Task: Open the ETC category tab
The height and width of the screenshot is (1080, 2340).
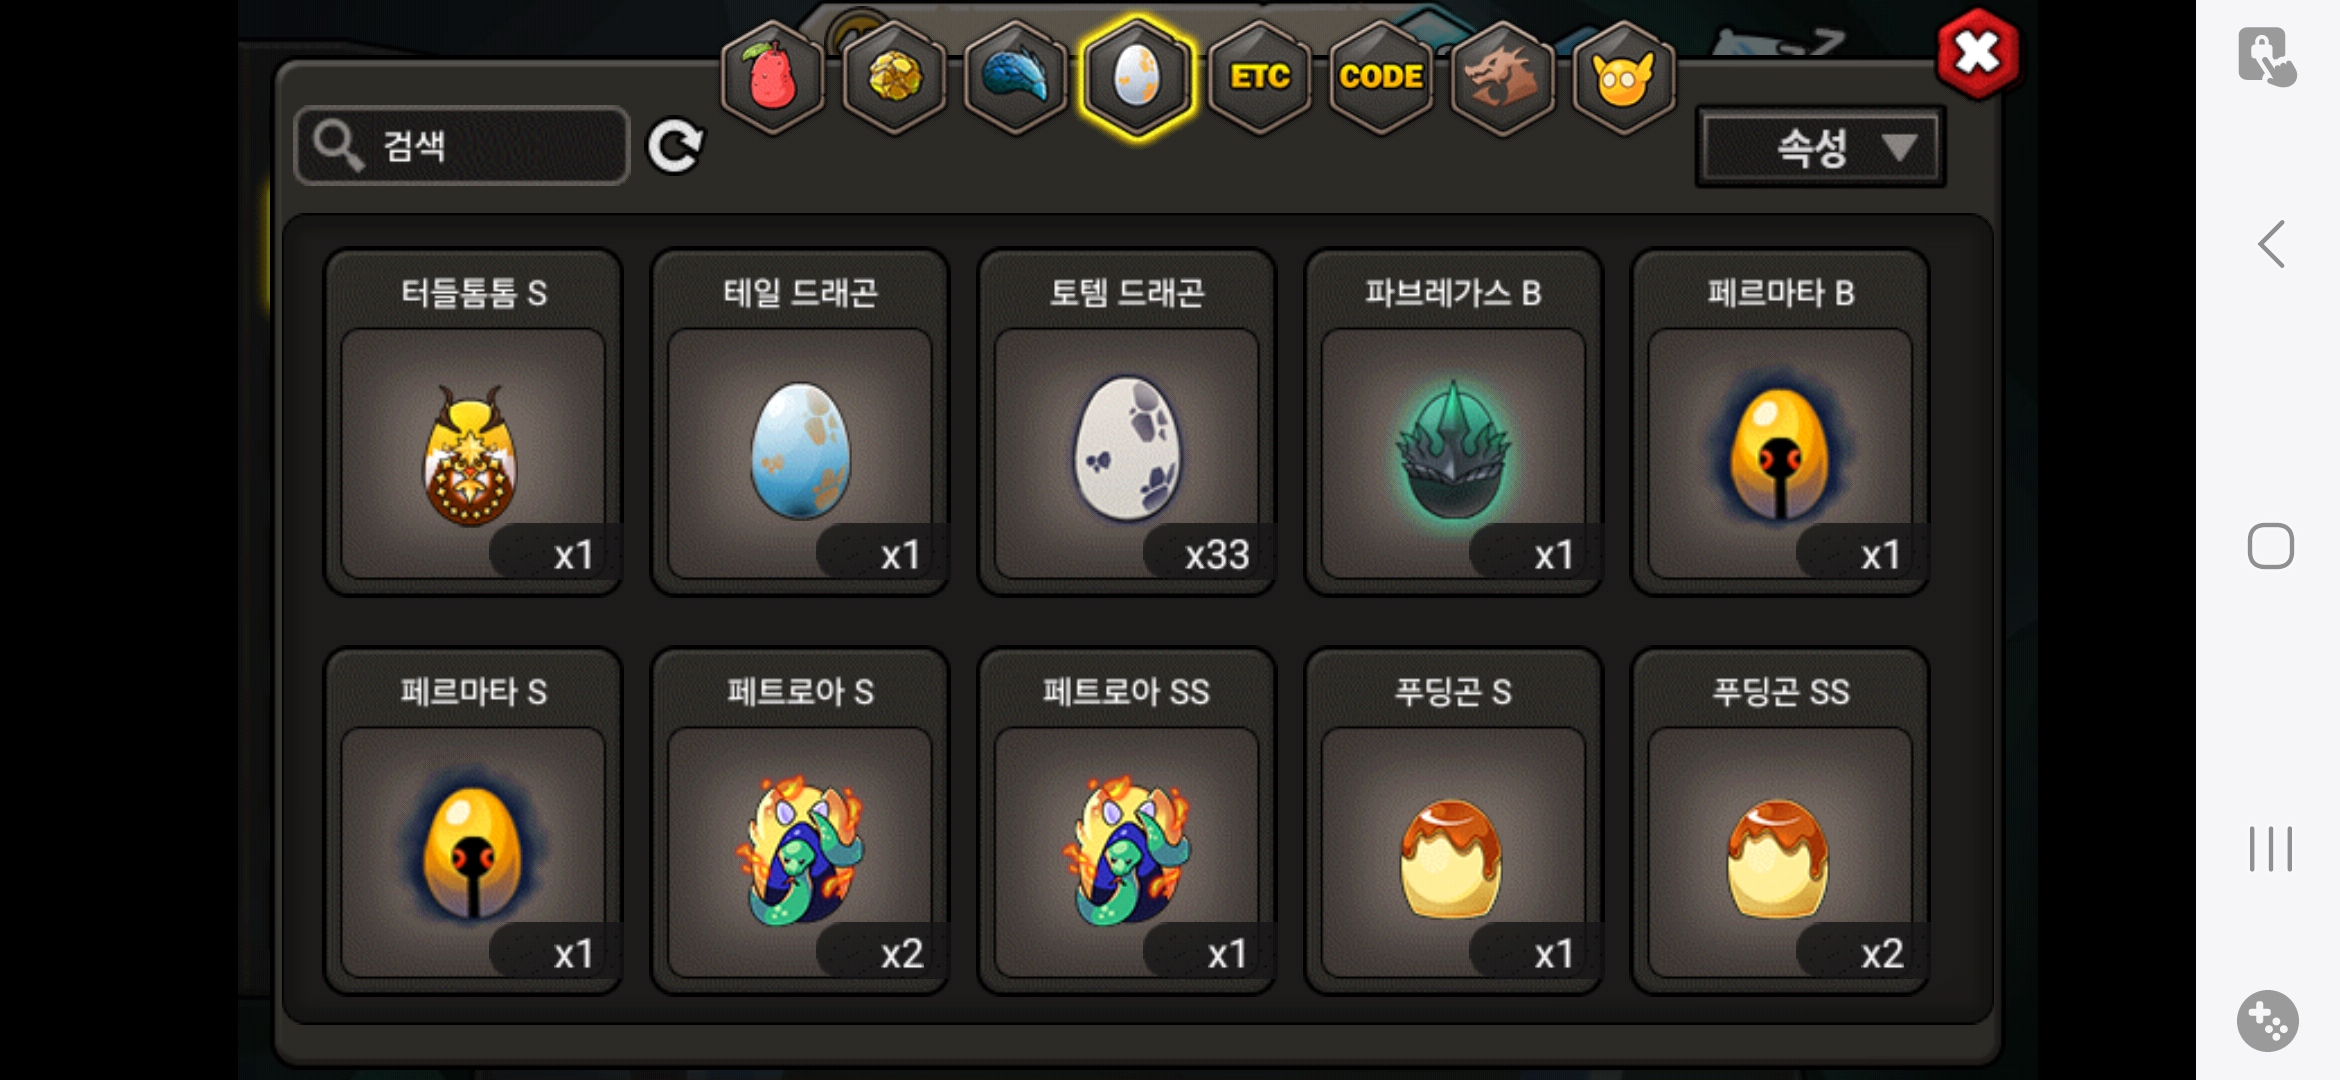Action: tap(1259, 78)
